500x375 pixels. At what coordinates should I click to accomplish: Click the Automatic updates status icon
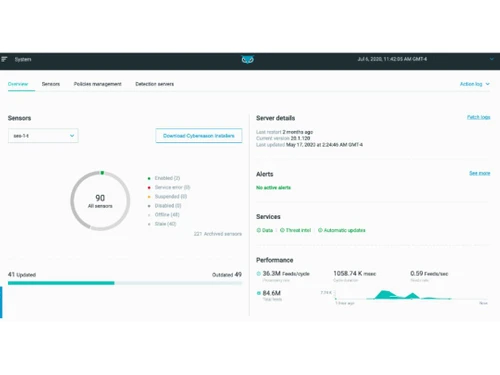point(320,230)
